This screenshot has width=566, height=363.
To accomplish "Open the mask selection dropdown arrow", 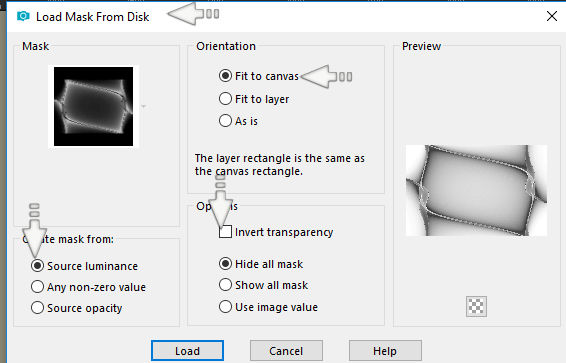I will 144,106.
